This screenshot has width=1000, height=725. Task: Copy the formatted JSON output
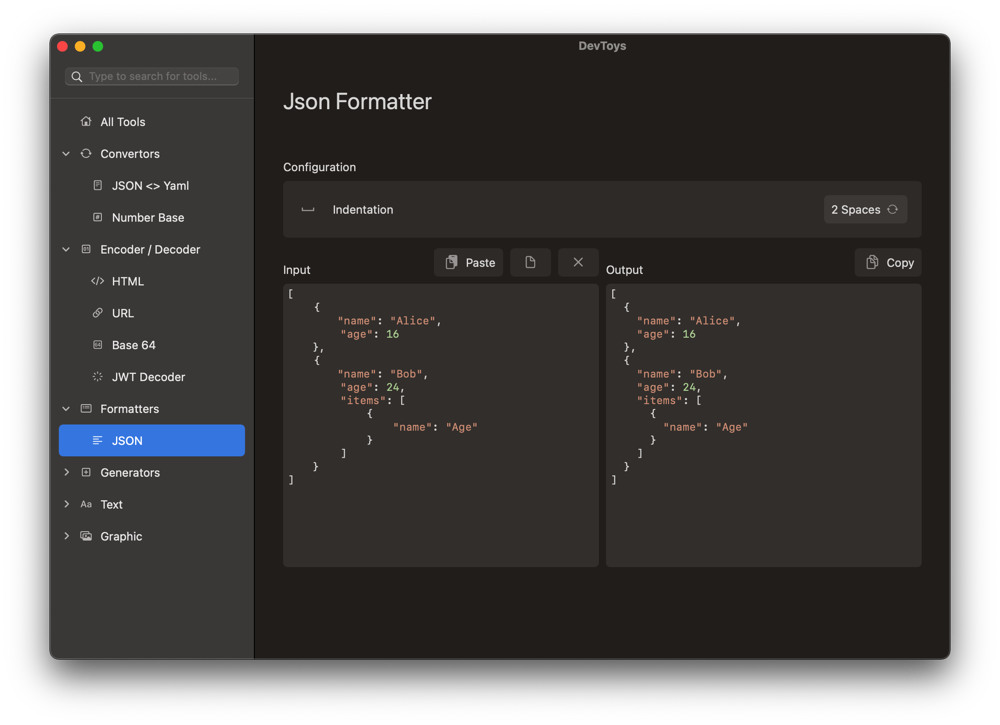point(888,262)
